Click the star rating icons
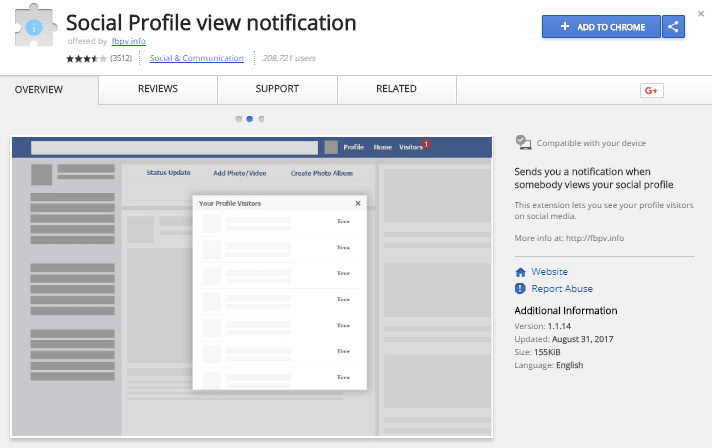The width and height of the screenshot is (712, 448). 86,59
